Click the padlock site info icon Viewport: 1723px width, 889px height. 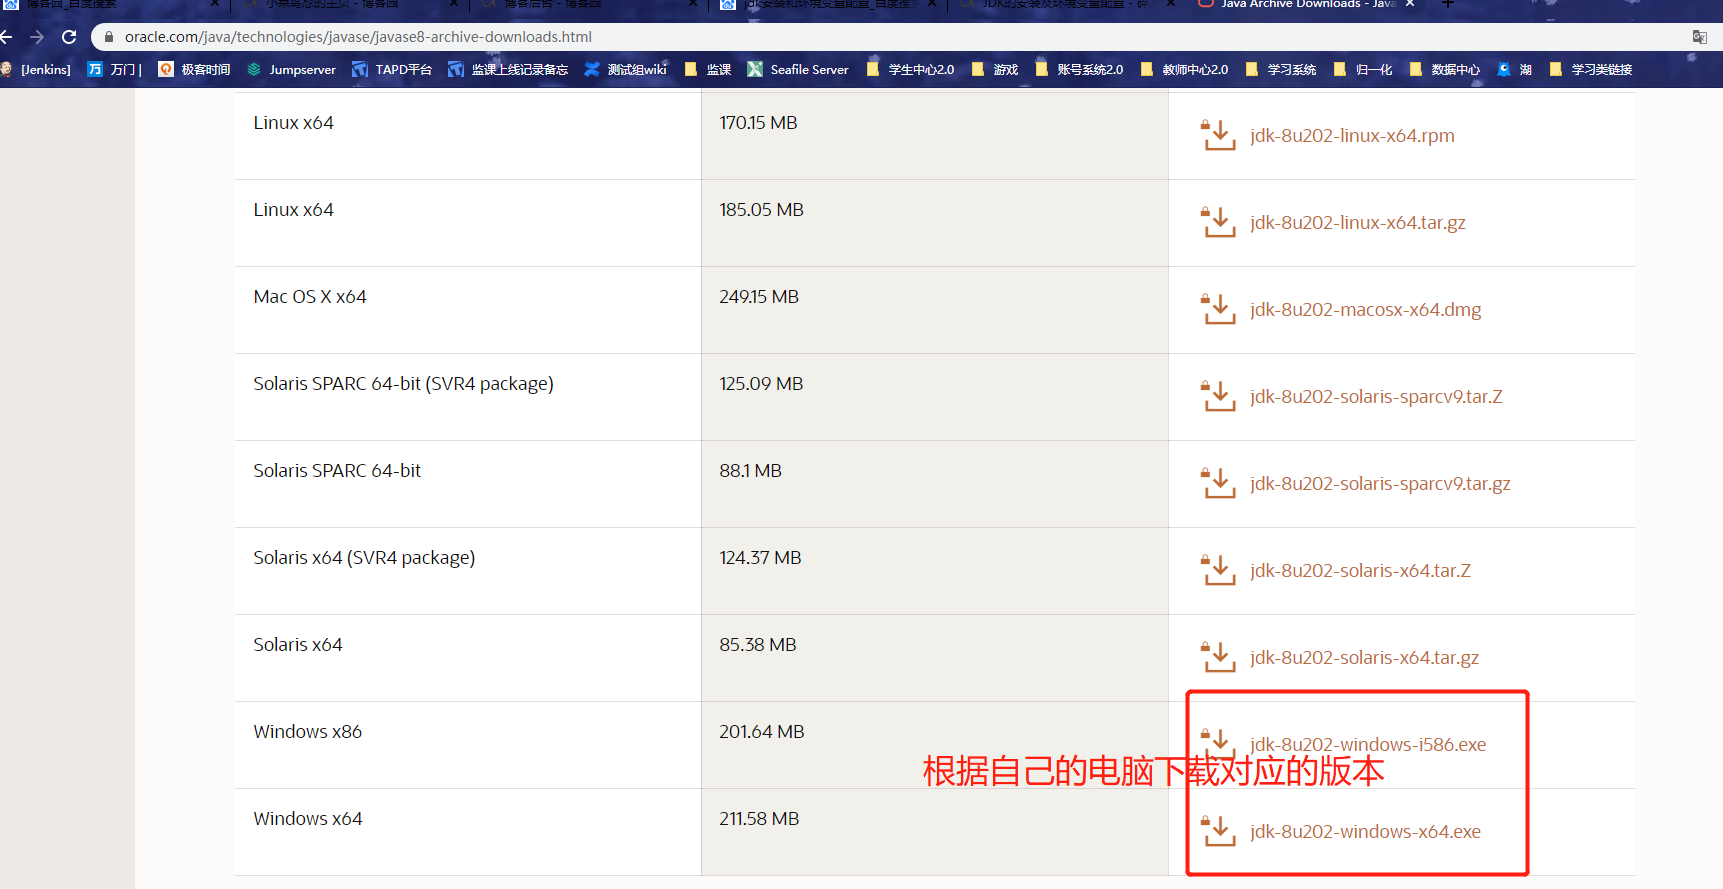109,37
